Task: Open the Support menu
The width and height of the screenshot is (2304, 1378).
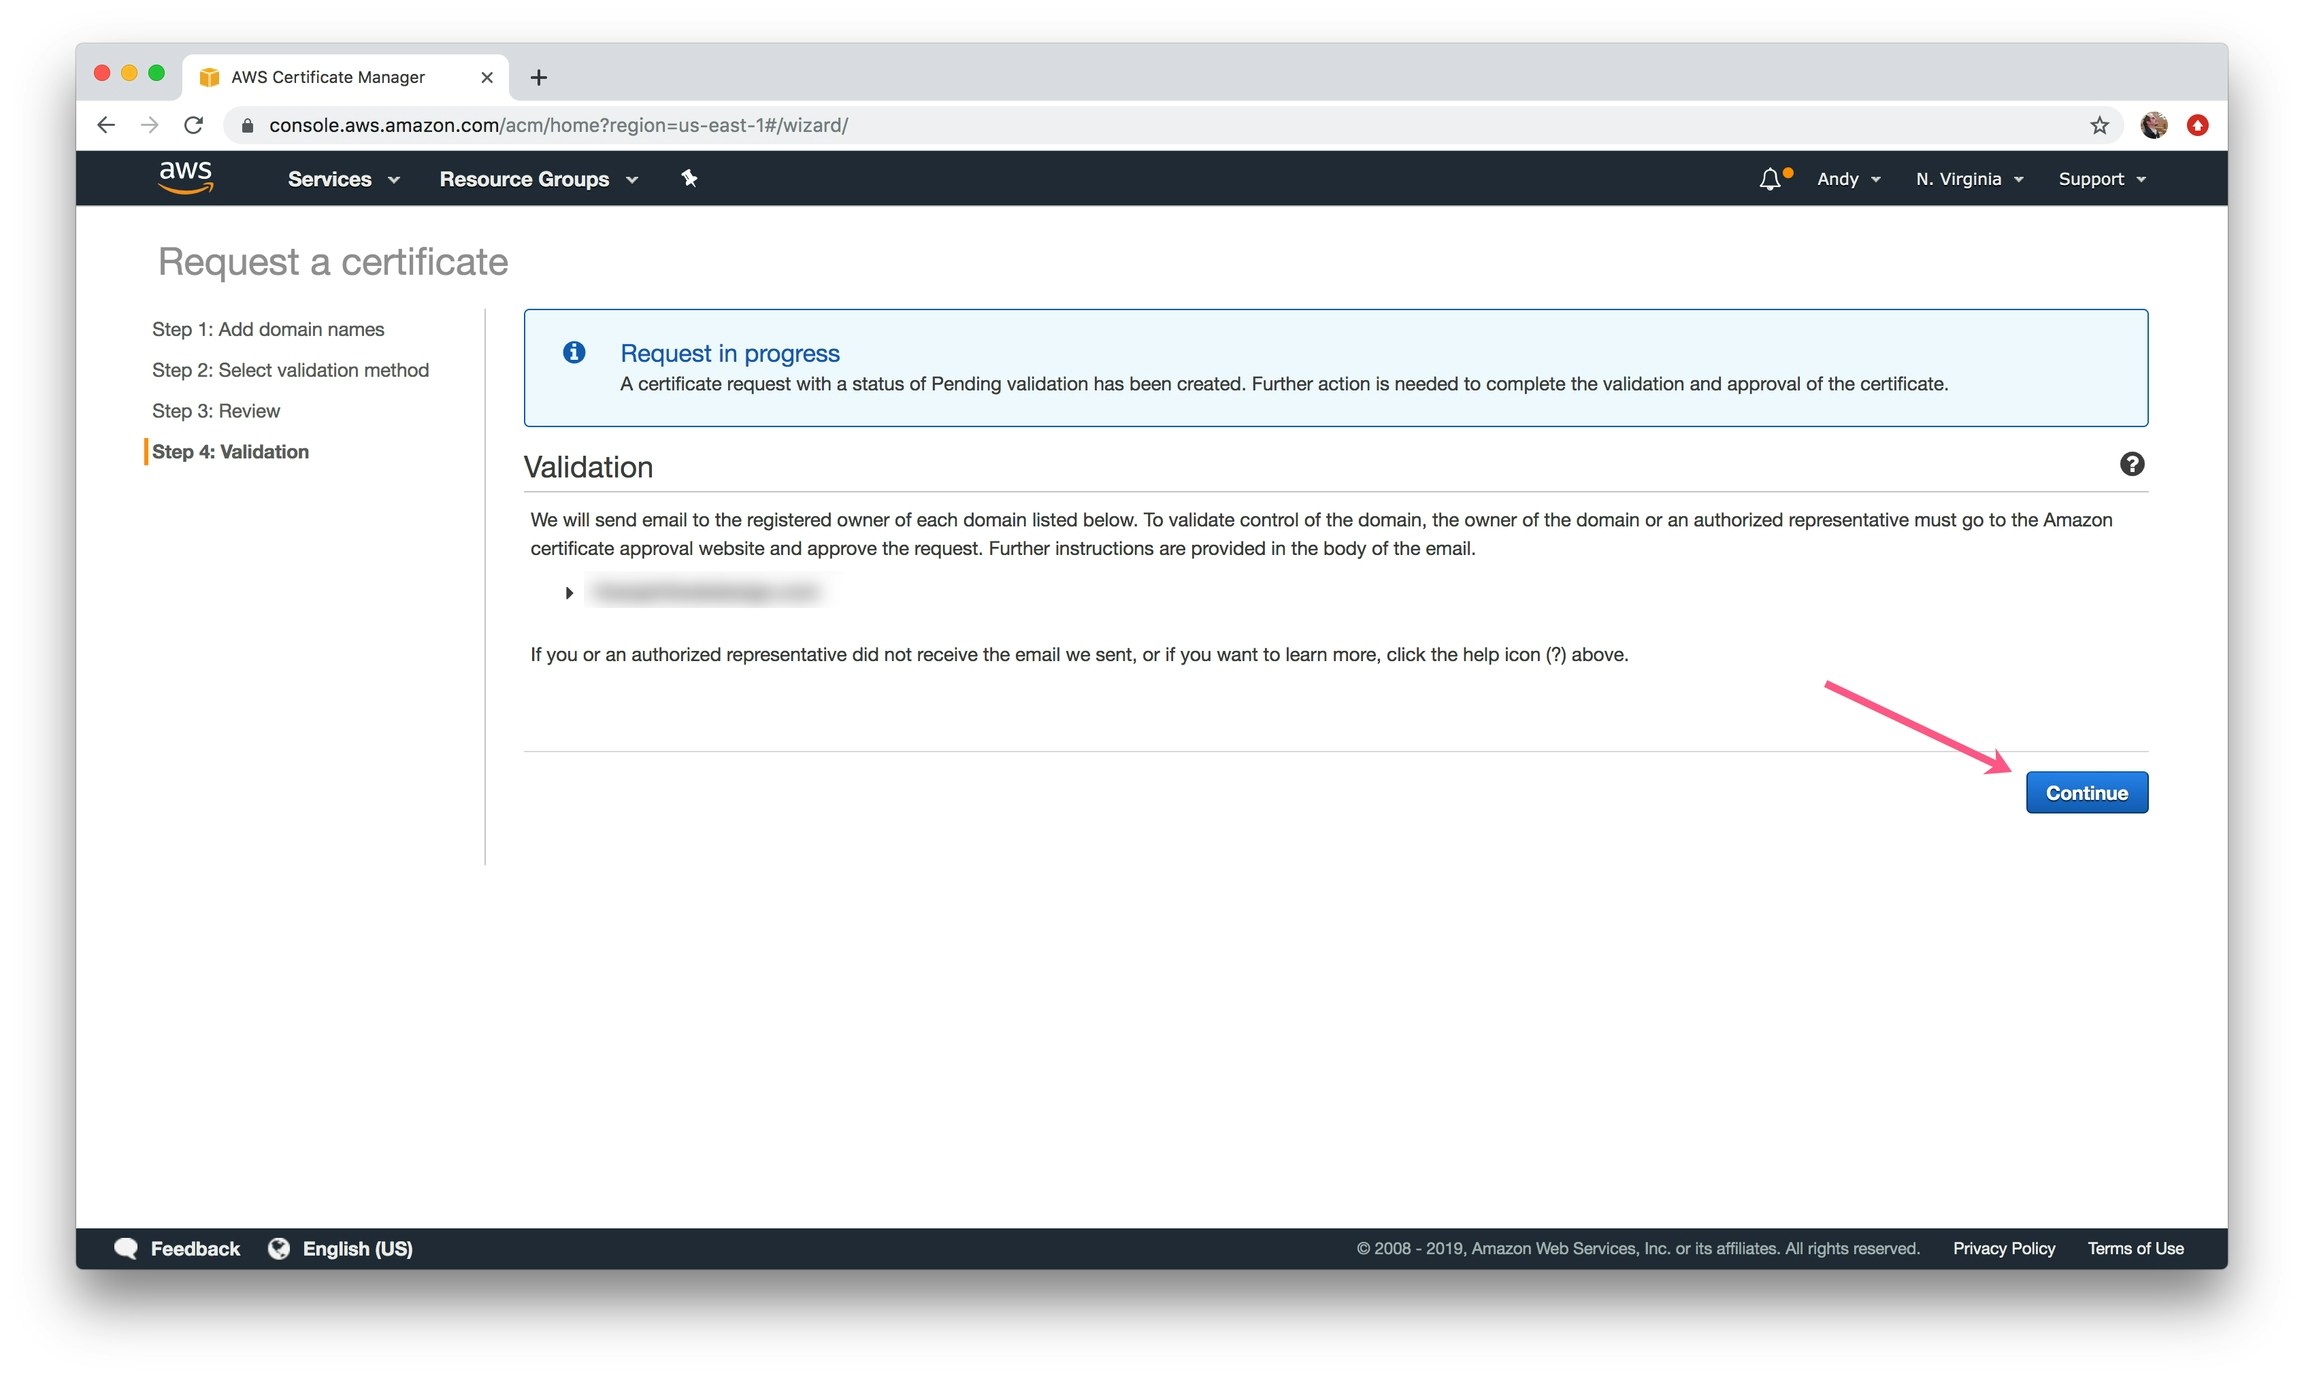Action: tap(2101, 179)
